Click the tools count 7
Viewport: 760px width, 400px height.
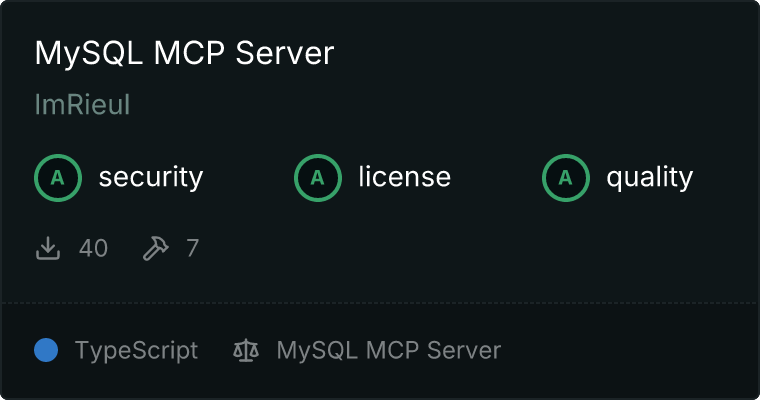pos(192,248)
